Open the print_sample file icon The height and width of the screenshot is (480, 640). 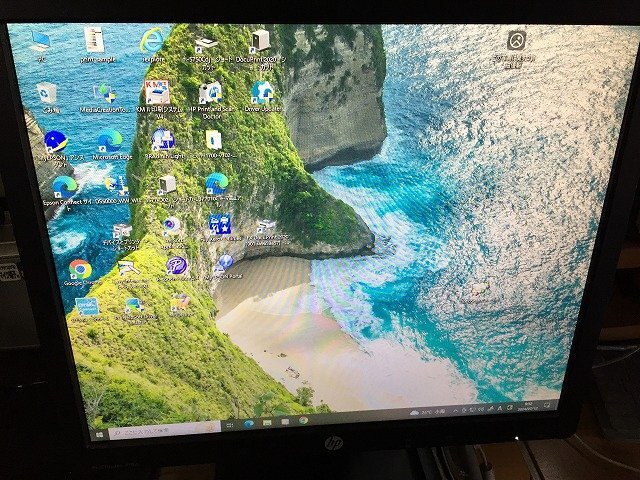pos(96,44)
